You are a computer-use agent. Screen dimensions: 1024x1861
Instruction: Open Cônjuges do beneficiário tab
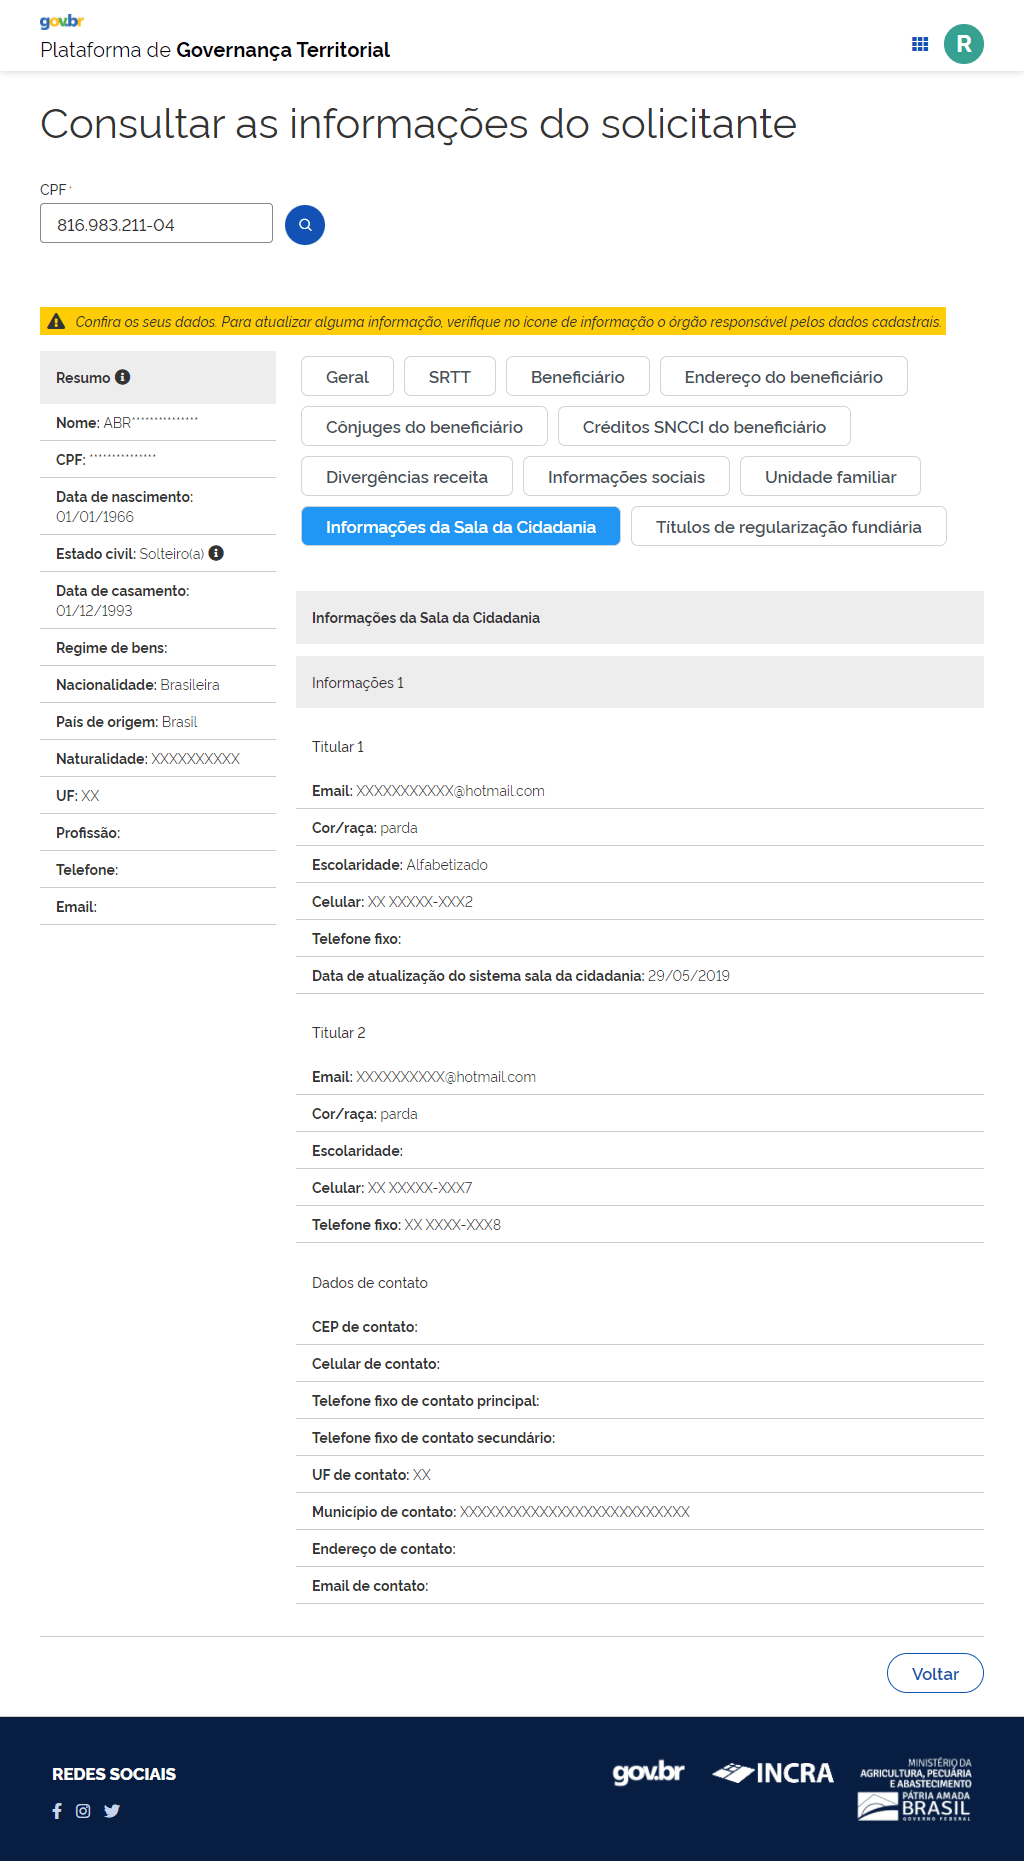[424, 427]
